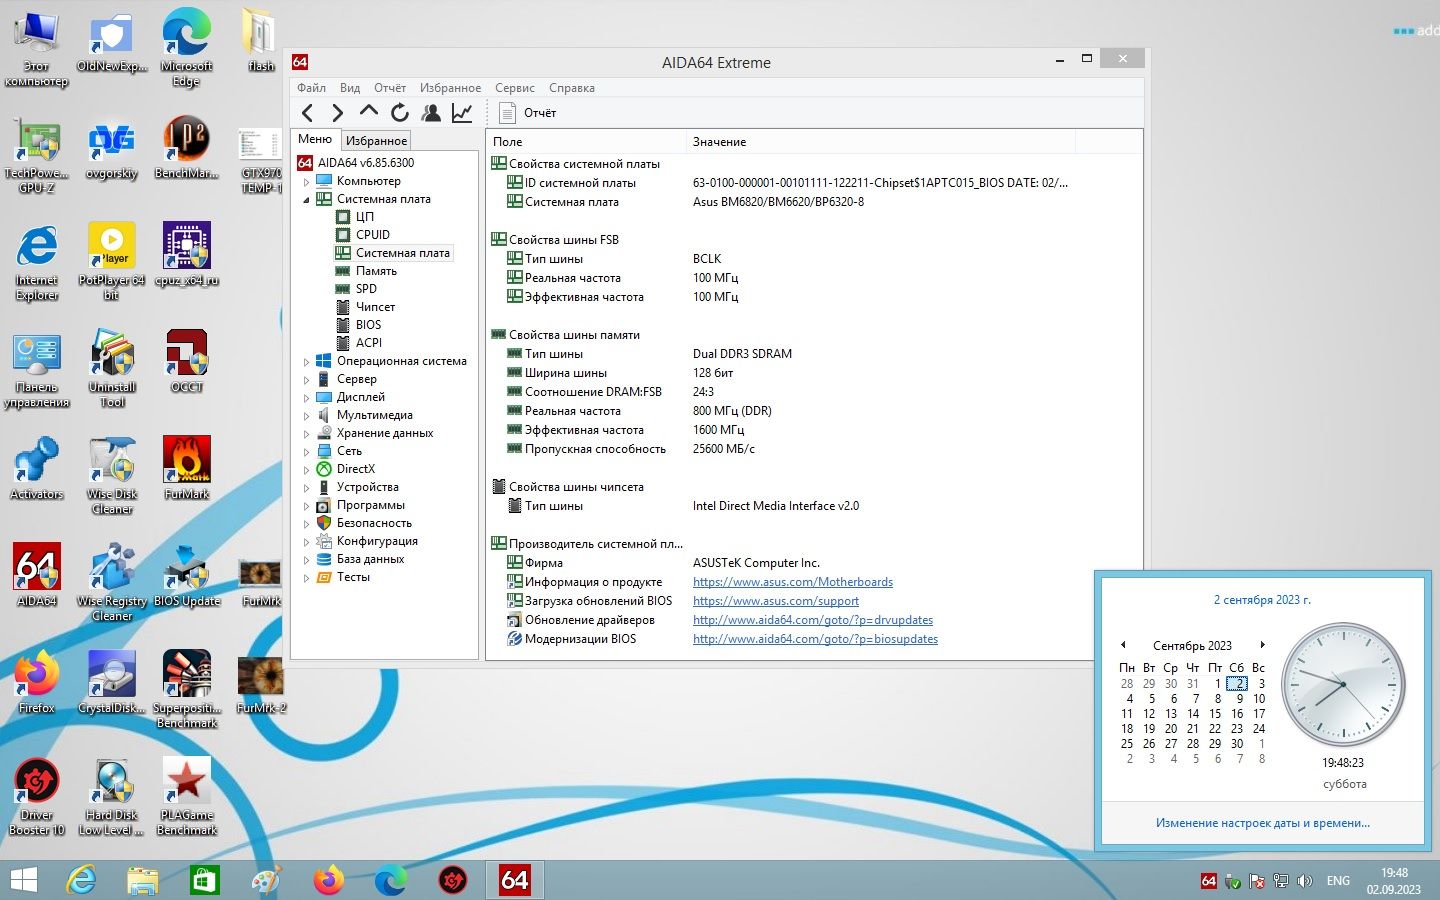
Task: Open the graph chart icon in toolbar
Action: pos(462,113)
